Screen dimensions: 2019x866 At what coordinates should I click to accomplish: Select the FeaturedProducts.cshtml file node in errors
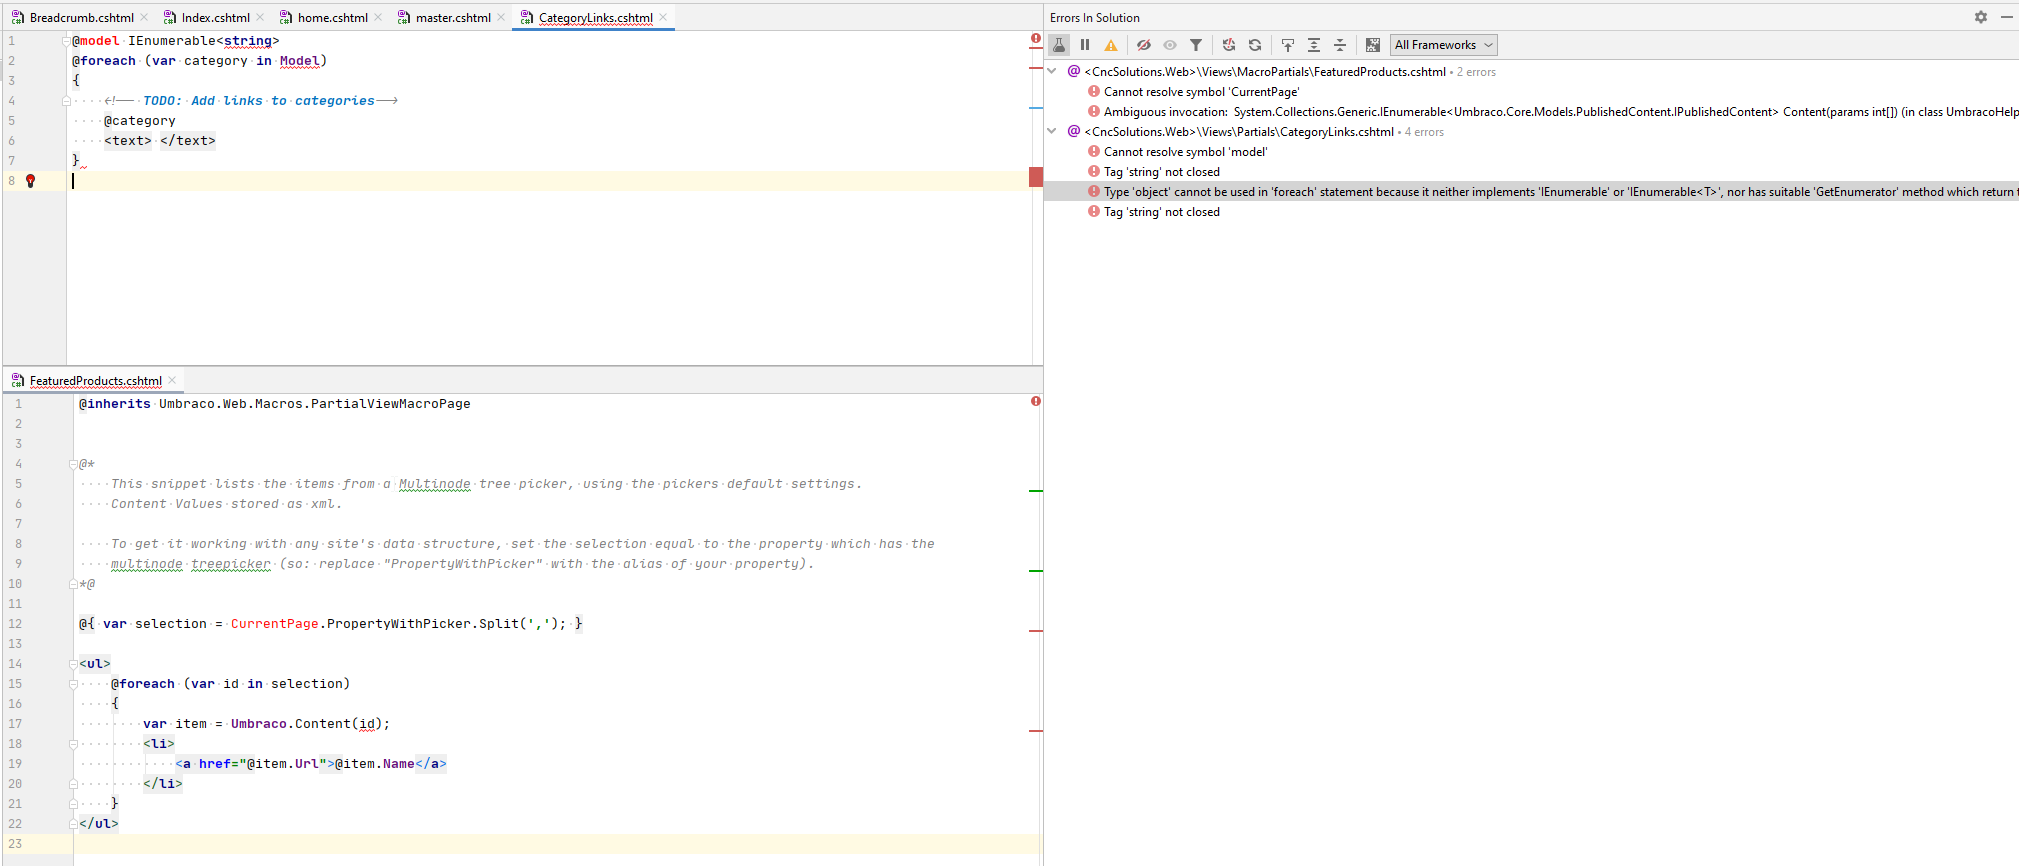(1265, 72)
